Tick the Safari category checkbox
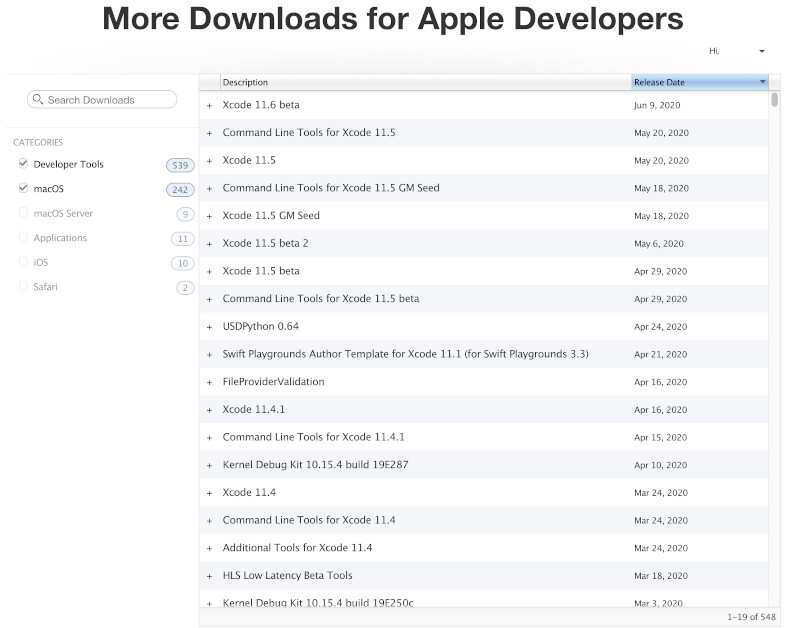This screenshot has height=628, width=800. tap(23, 287)
